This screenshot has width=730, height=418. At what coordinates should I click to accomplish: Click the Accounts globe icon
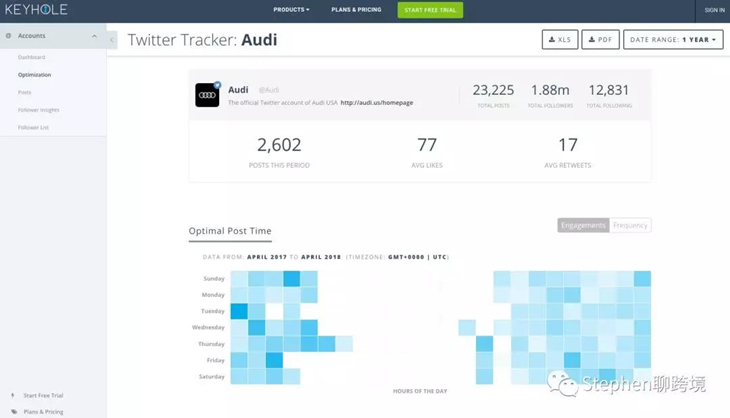(8, 36)
